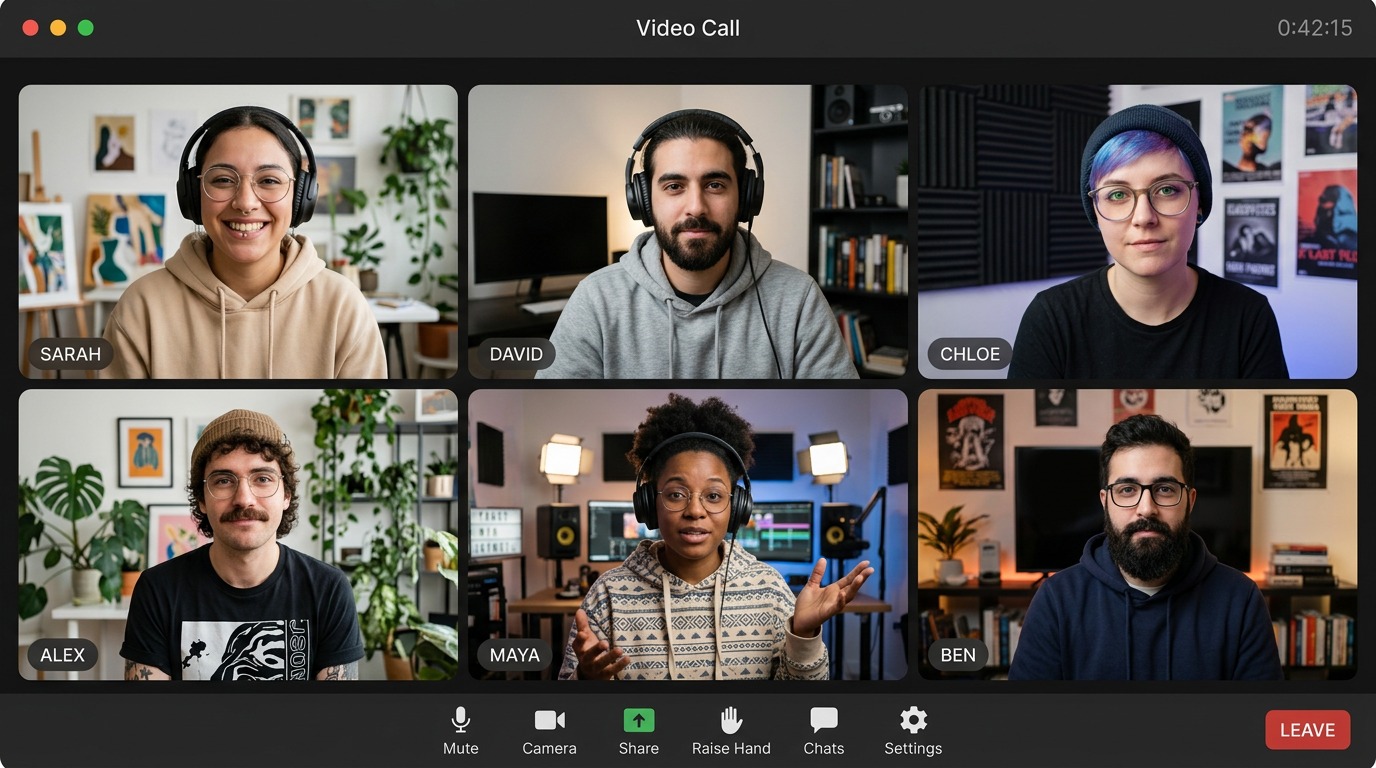The width and height of the screenshot is (1376, 768).
Task: Click the BEN name label
Action: pyautogui.click(x=958, y=655)
